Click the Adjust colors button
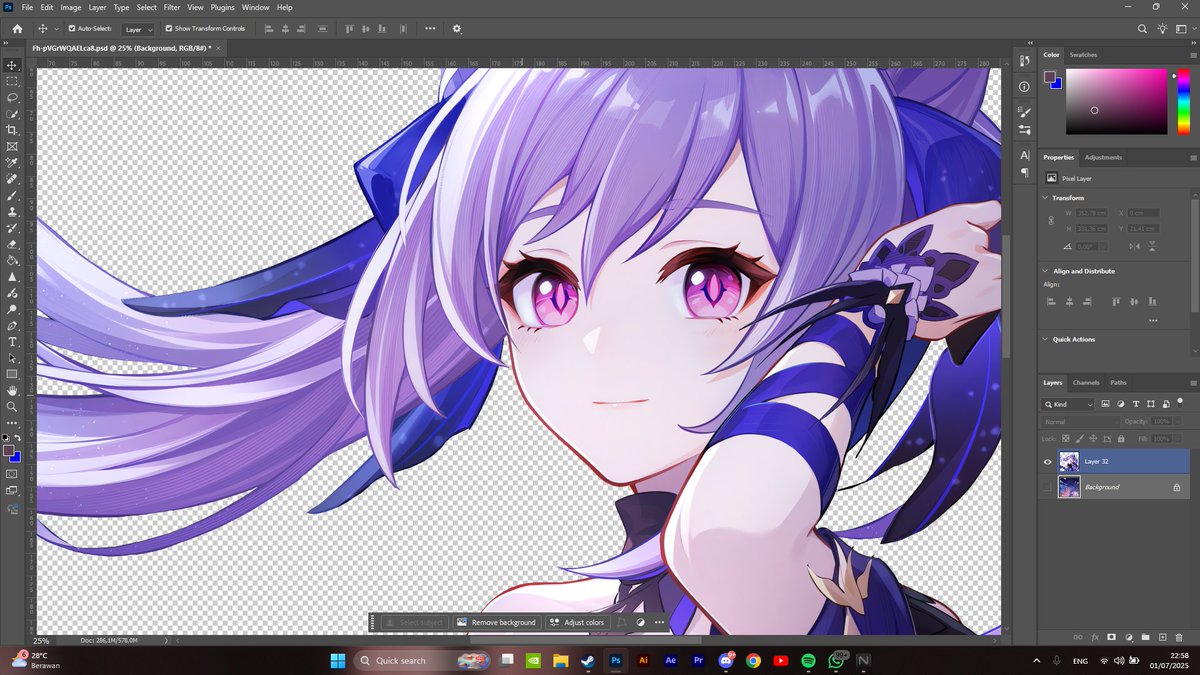Screen dimensions: 1200x675 tap(576, 622)
